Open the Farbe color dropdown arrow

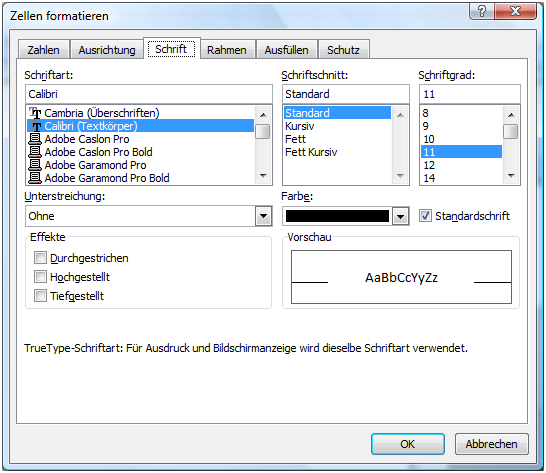[400, 217]
